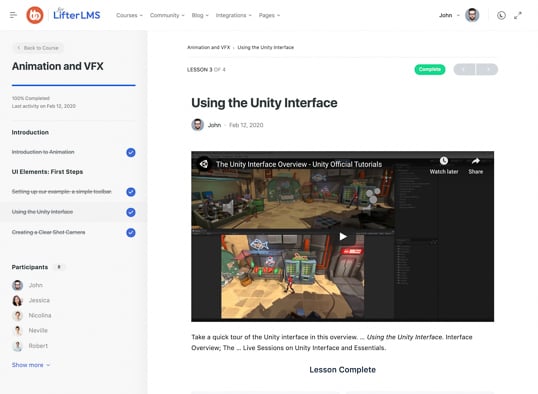This screenshot has height=394, width=538.
Task: Toggle dark mode moon icon
Action: point(501,15)
